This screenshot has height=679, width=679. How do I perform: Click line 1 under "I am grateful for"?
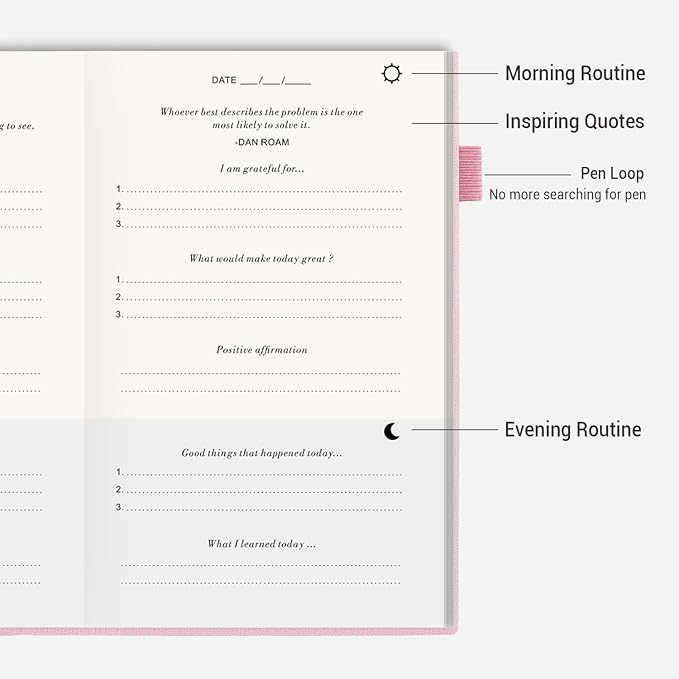(262, 190)
